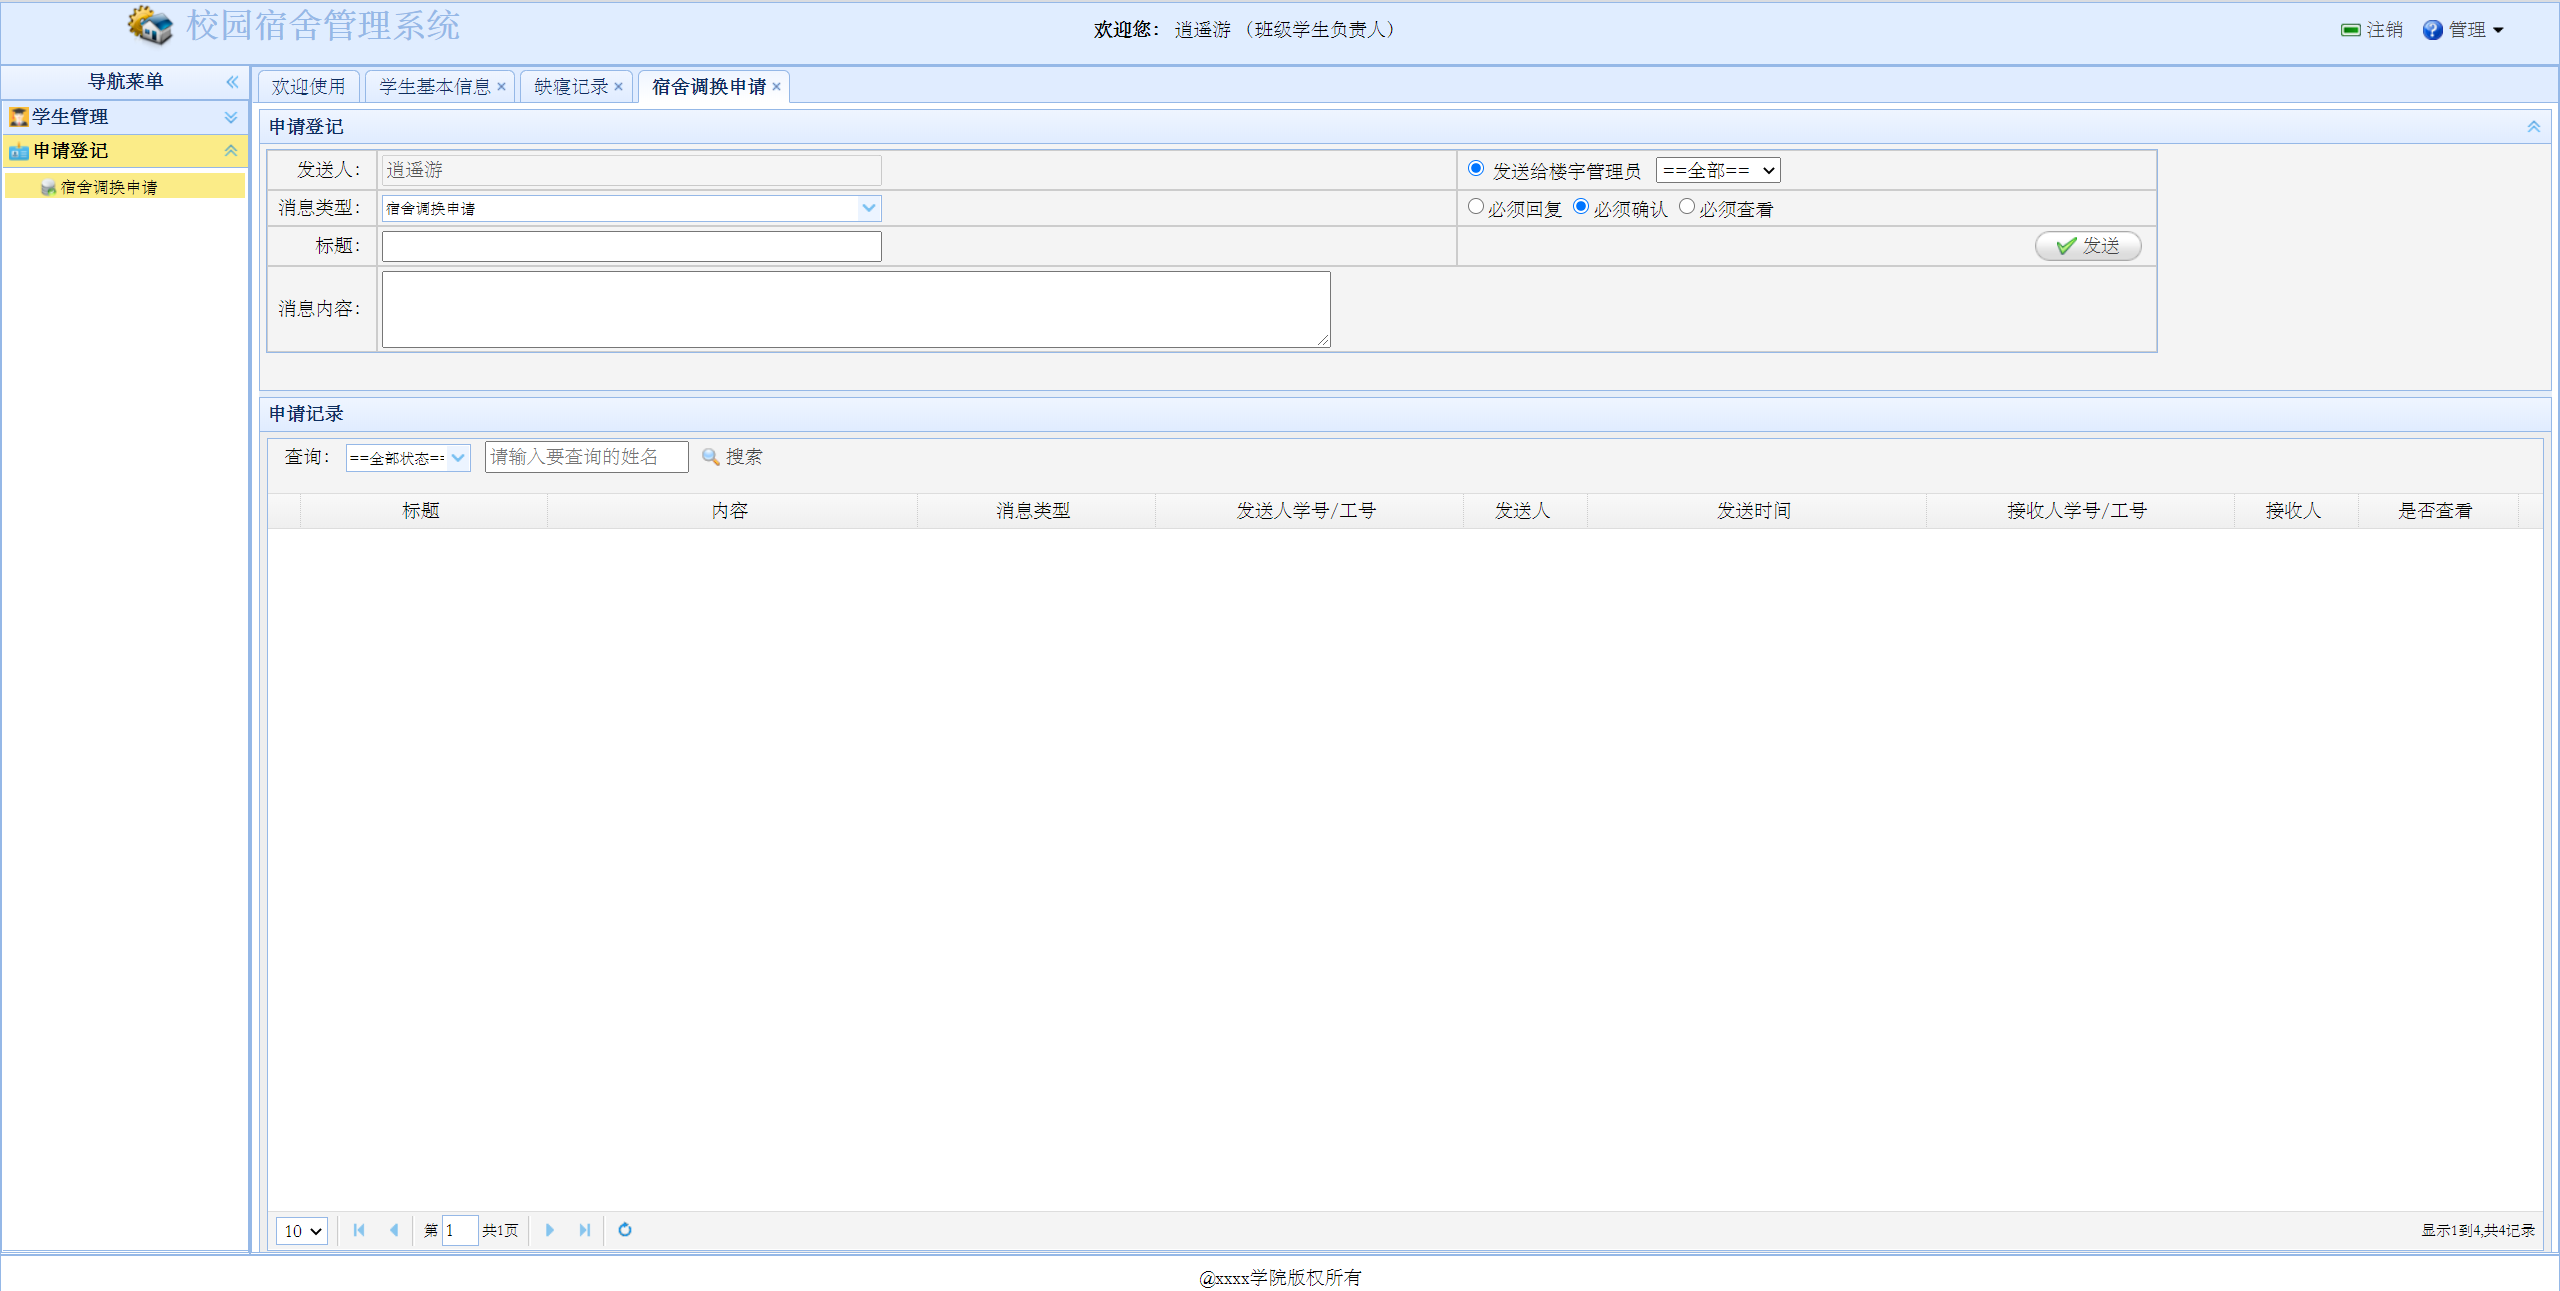
Task: Select 发送给楼宇管理员 radio button
Action: tap(1476, 169)
